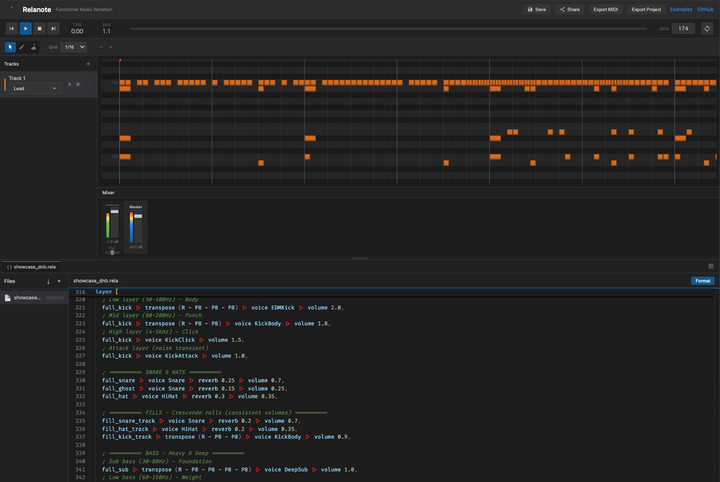Open the showcase_dnb.rela editor tab
Viewport: 720px width, 482px height.
click(x=30, y=267)
